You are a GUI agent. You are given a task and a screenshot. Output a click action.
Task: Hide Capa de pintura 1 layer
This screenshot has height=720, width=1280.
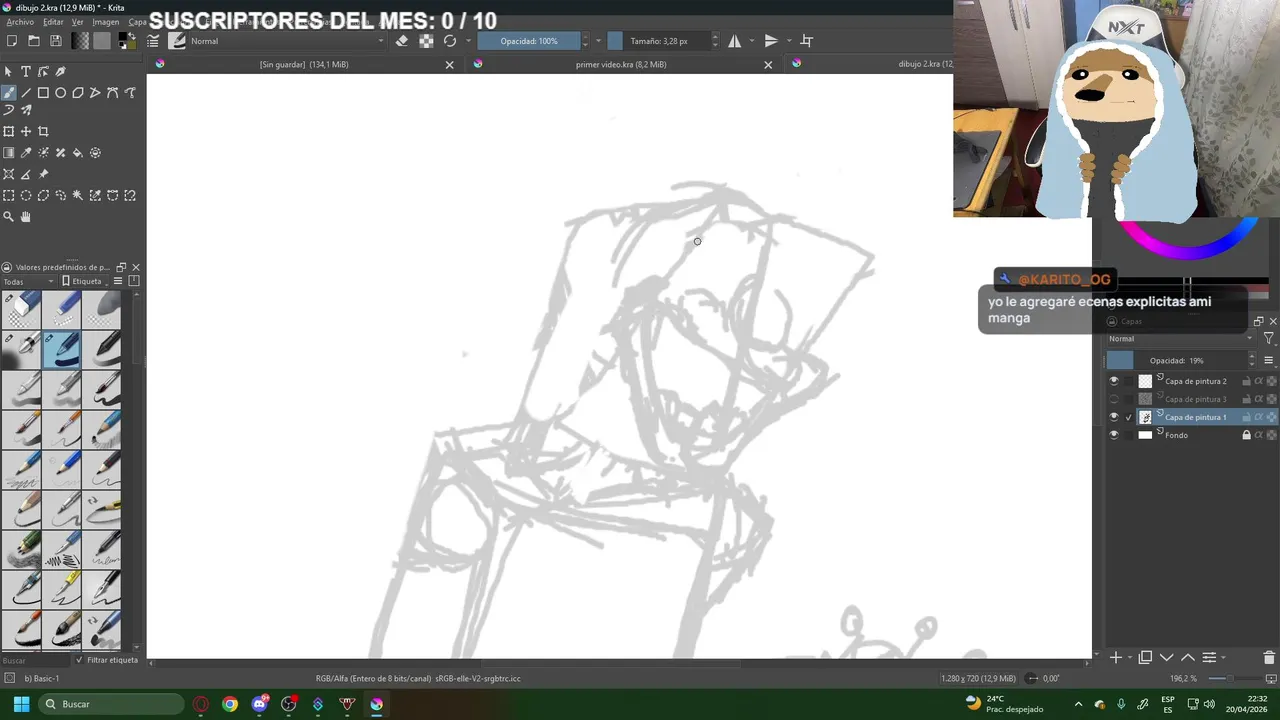pyautogui.click(x=1114, y=417)
